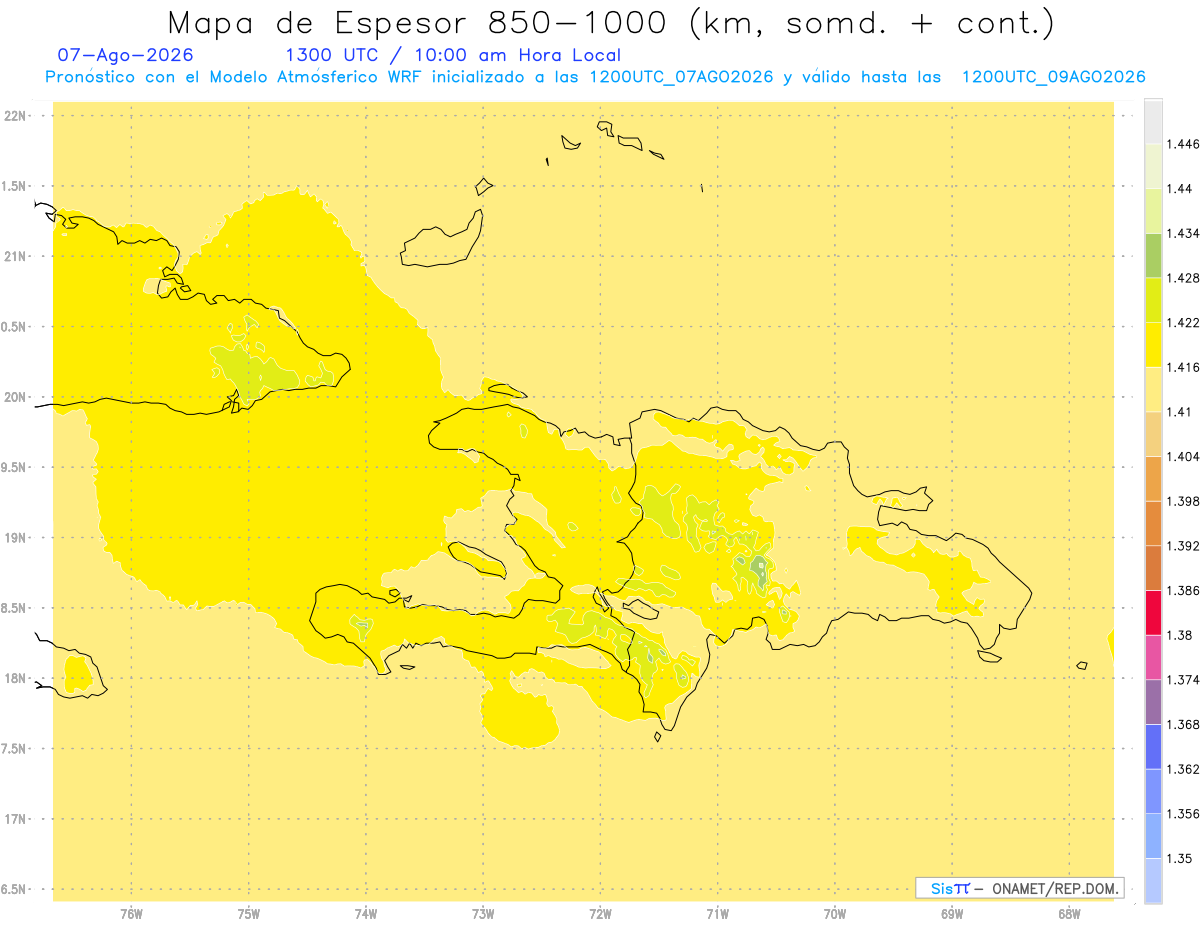This screenshot has height=927, width=1200.
Task: Click the purple 1.368–1.374 legend swatch
Action: click(1153, 702)
